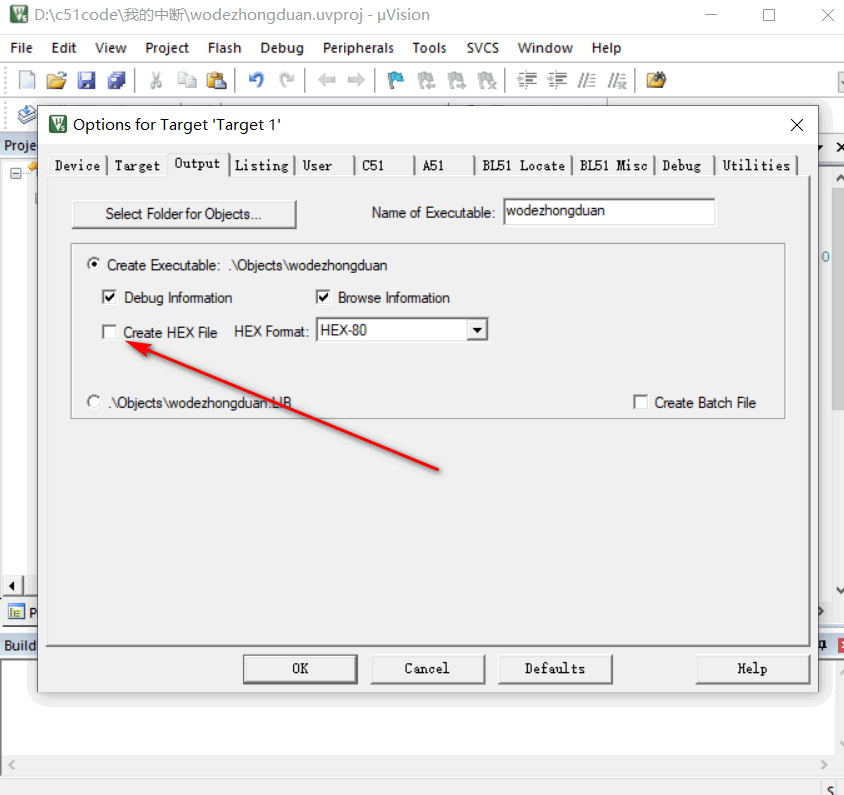This screenshot has height=795, width=844.
Task: Uncheck the Browse Information checkbox
Action: pyautogui.click(x=323, y=297)
